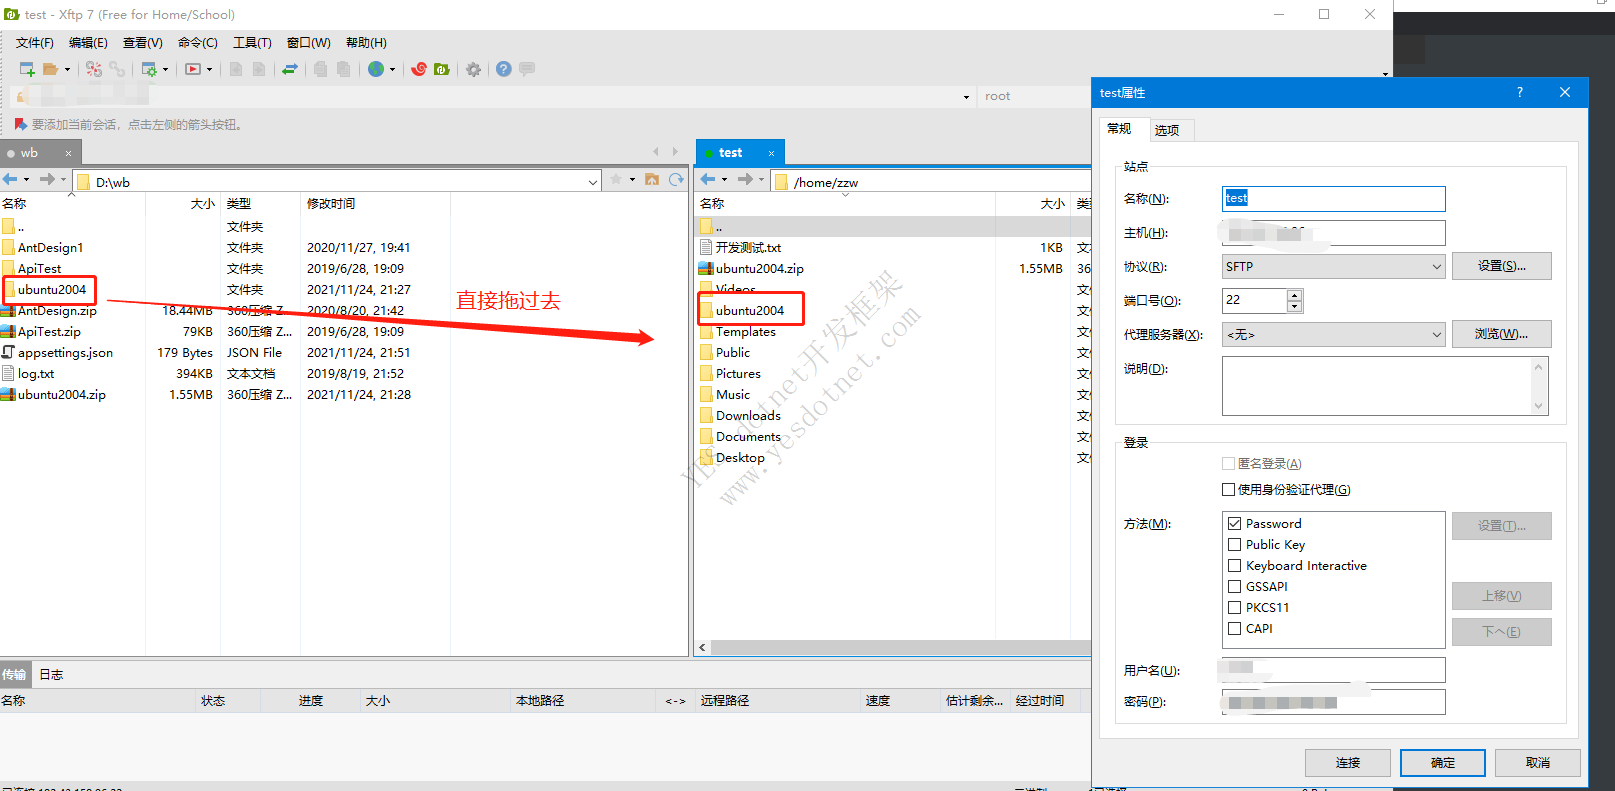Image resolution: width=1615 pixels, height=791 pixels.
Task: Open options with the gear icon
Action: pos(473,69)
